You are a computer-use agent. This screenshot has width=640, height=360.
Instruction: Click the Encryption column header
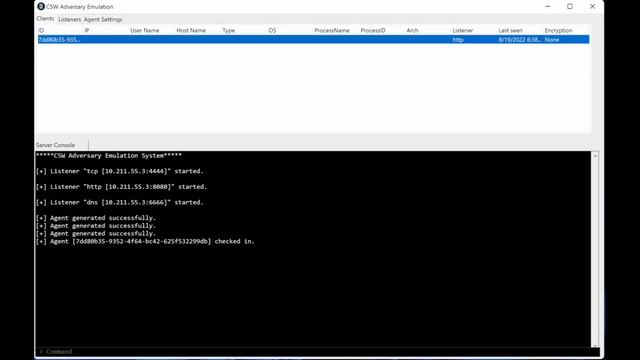(558, 30)
